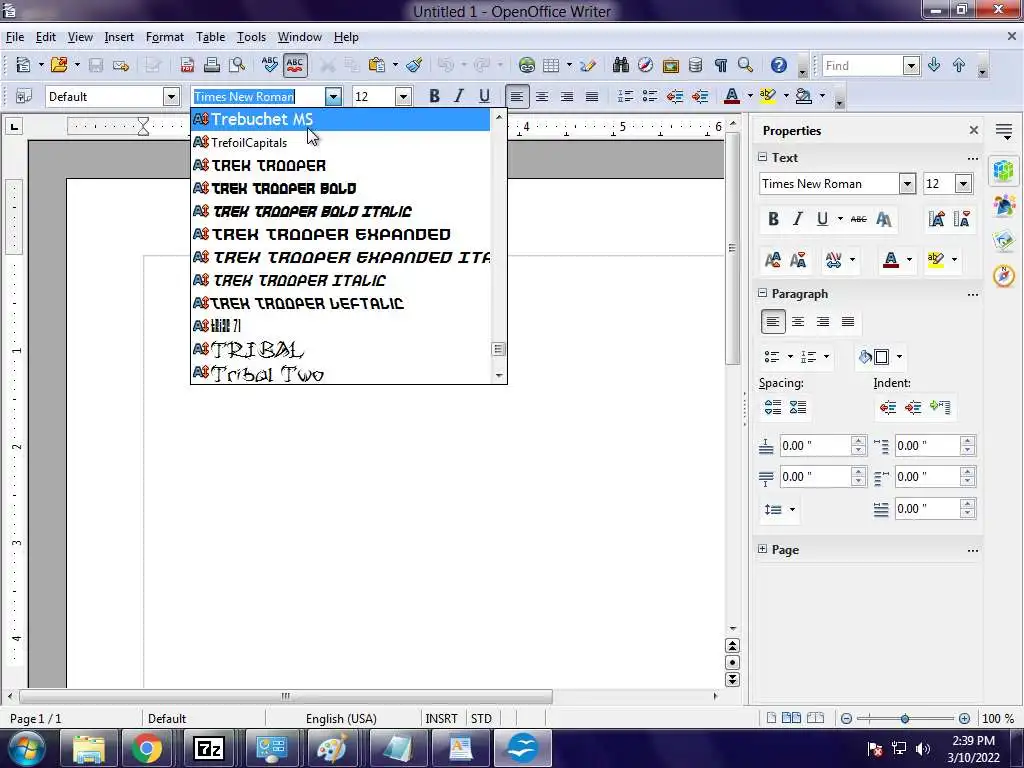This screenshot has height=768, width=1024.
Task: Open Page Preview icon
Action: tap(236, 65)
